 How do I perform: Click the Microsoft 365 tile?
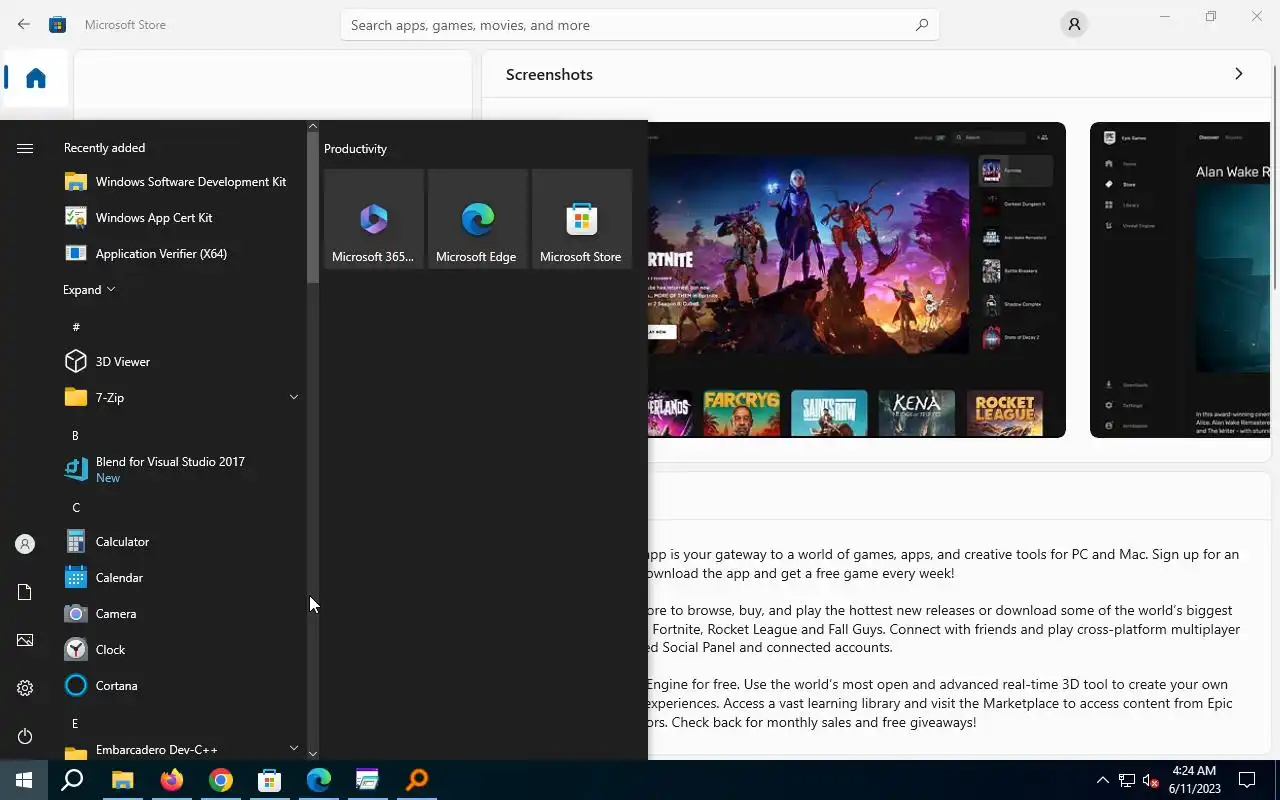(x=374, y=219)
